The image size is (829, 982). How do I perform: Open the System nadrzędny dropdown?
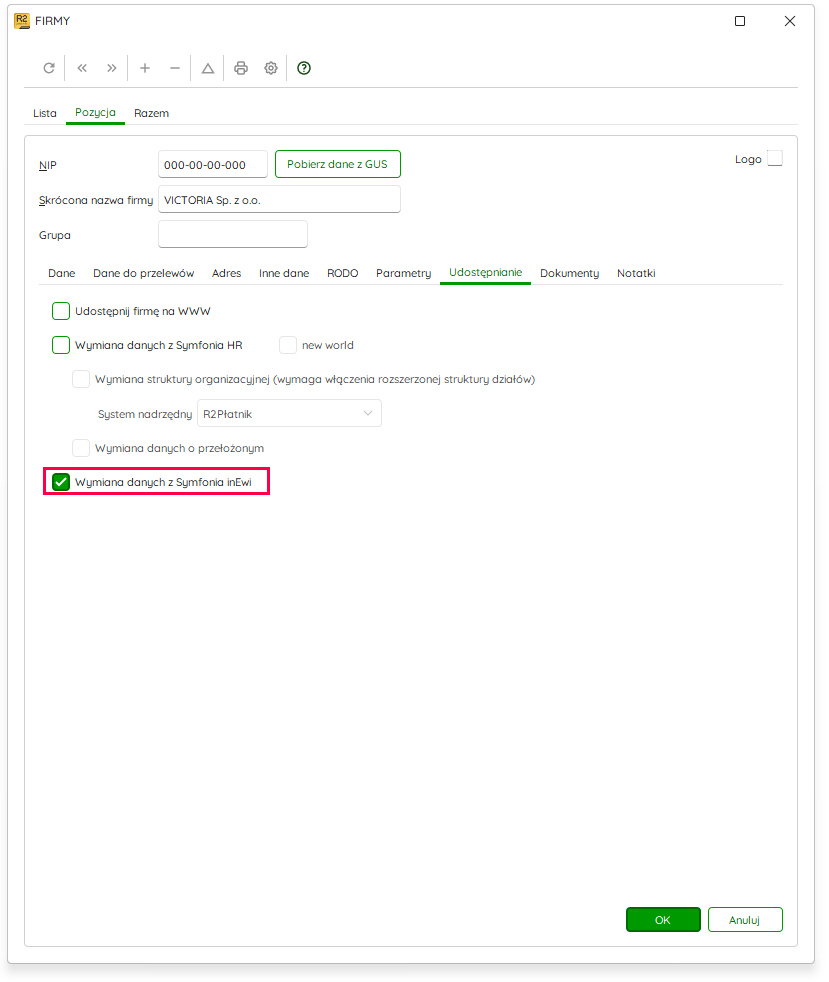pos(289,413)
